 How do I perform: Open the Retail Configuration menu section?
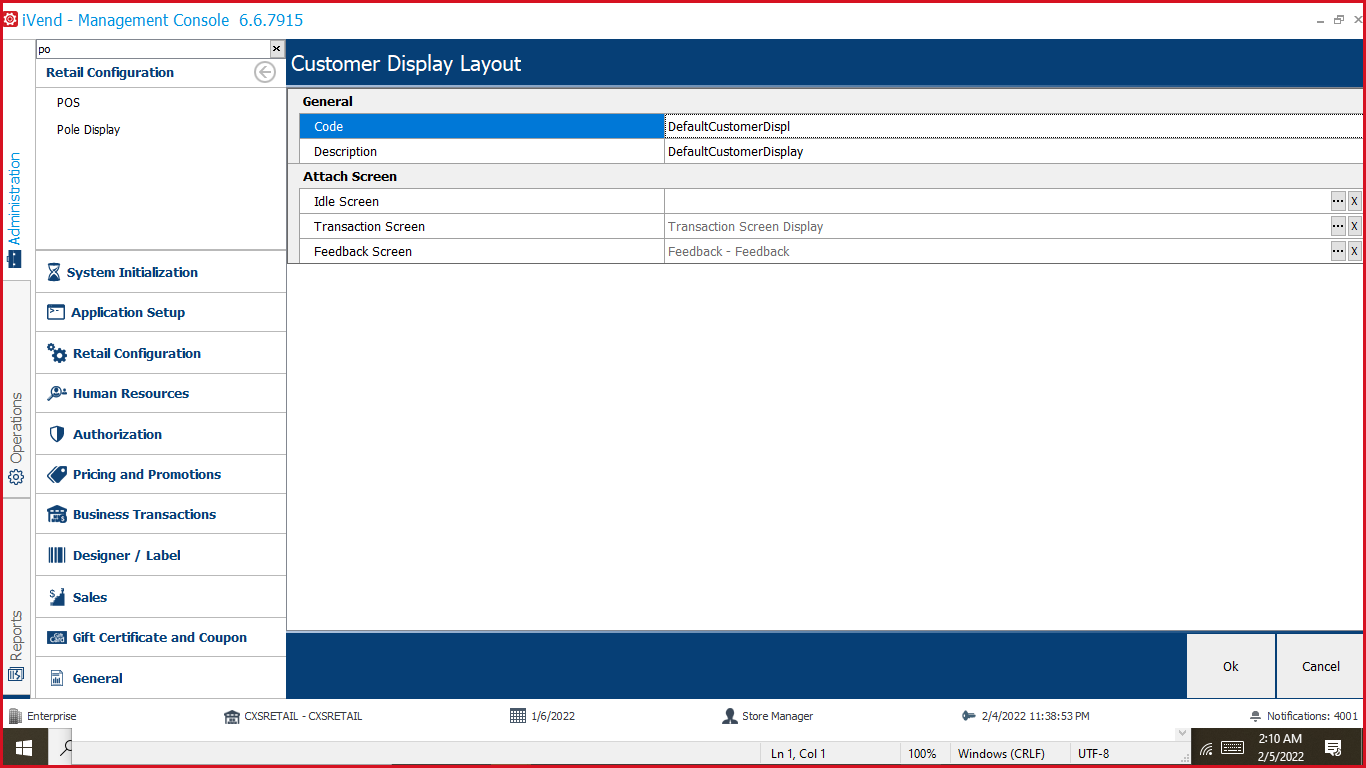tap(161, 354)
